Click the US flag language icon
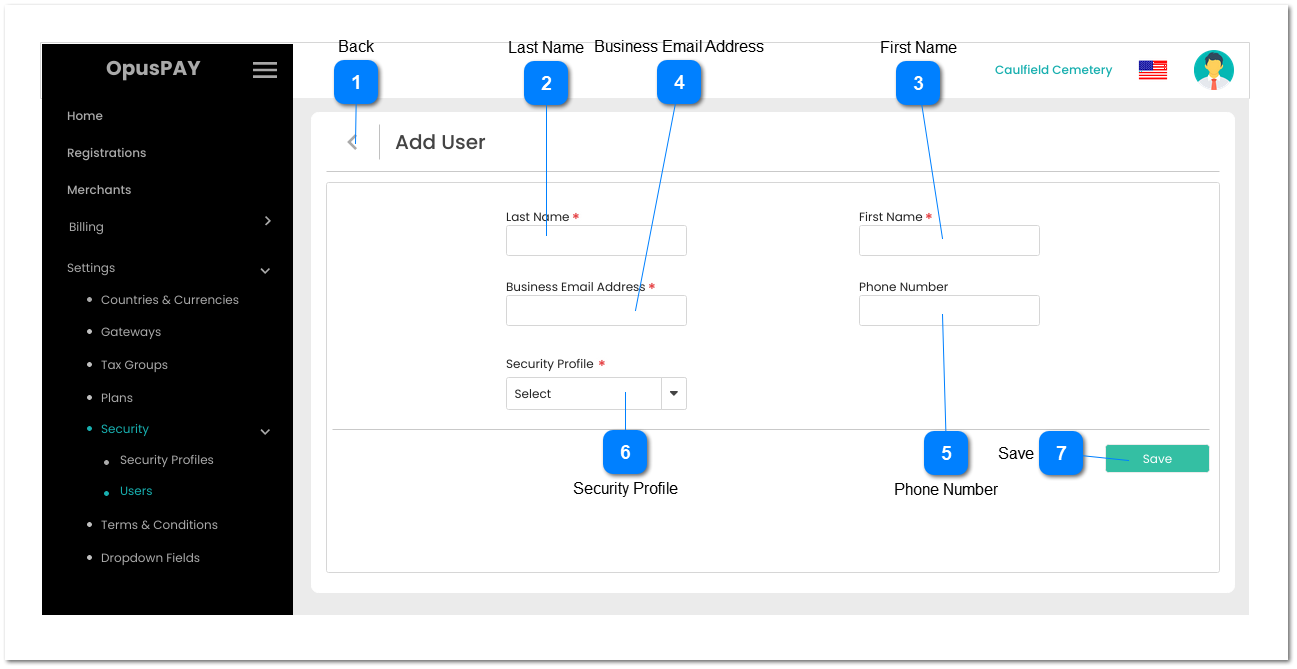 tap(1152, 70)
